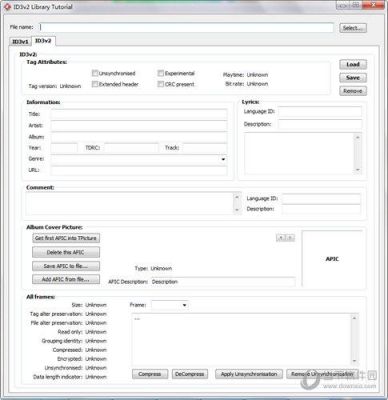This screenshot has width=388, height=400.
Task: Tick the CRC present checkbox
Action: click(x=161, y=84)
